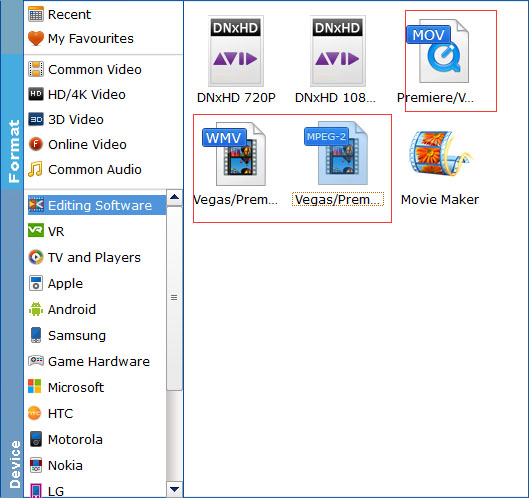529x498 pixels.
Task: Select the DNxHD 720P format thumbnail
Action: tap(236, 51)
